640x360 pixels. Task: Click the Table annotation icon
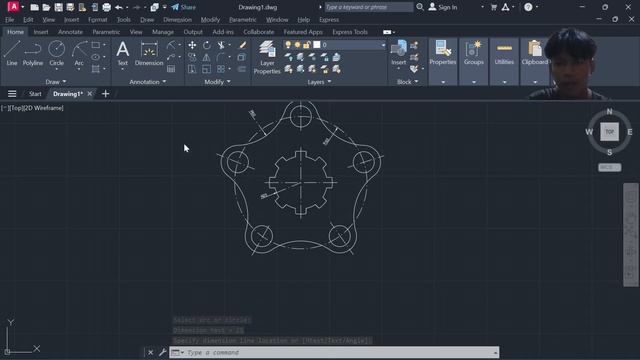pyautogui.click(x=171, y=69)
